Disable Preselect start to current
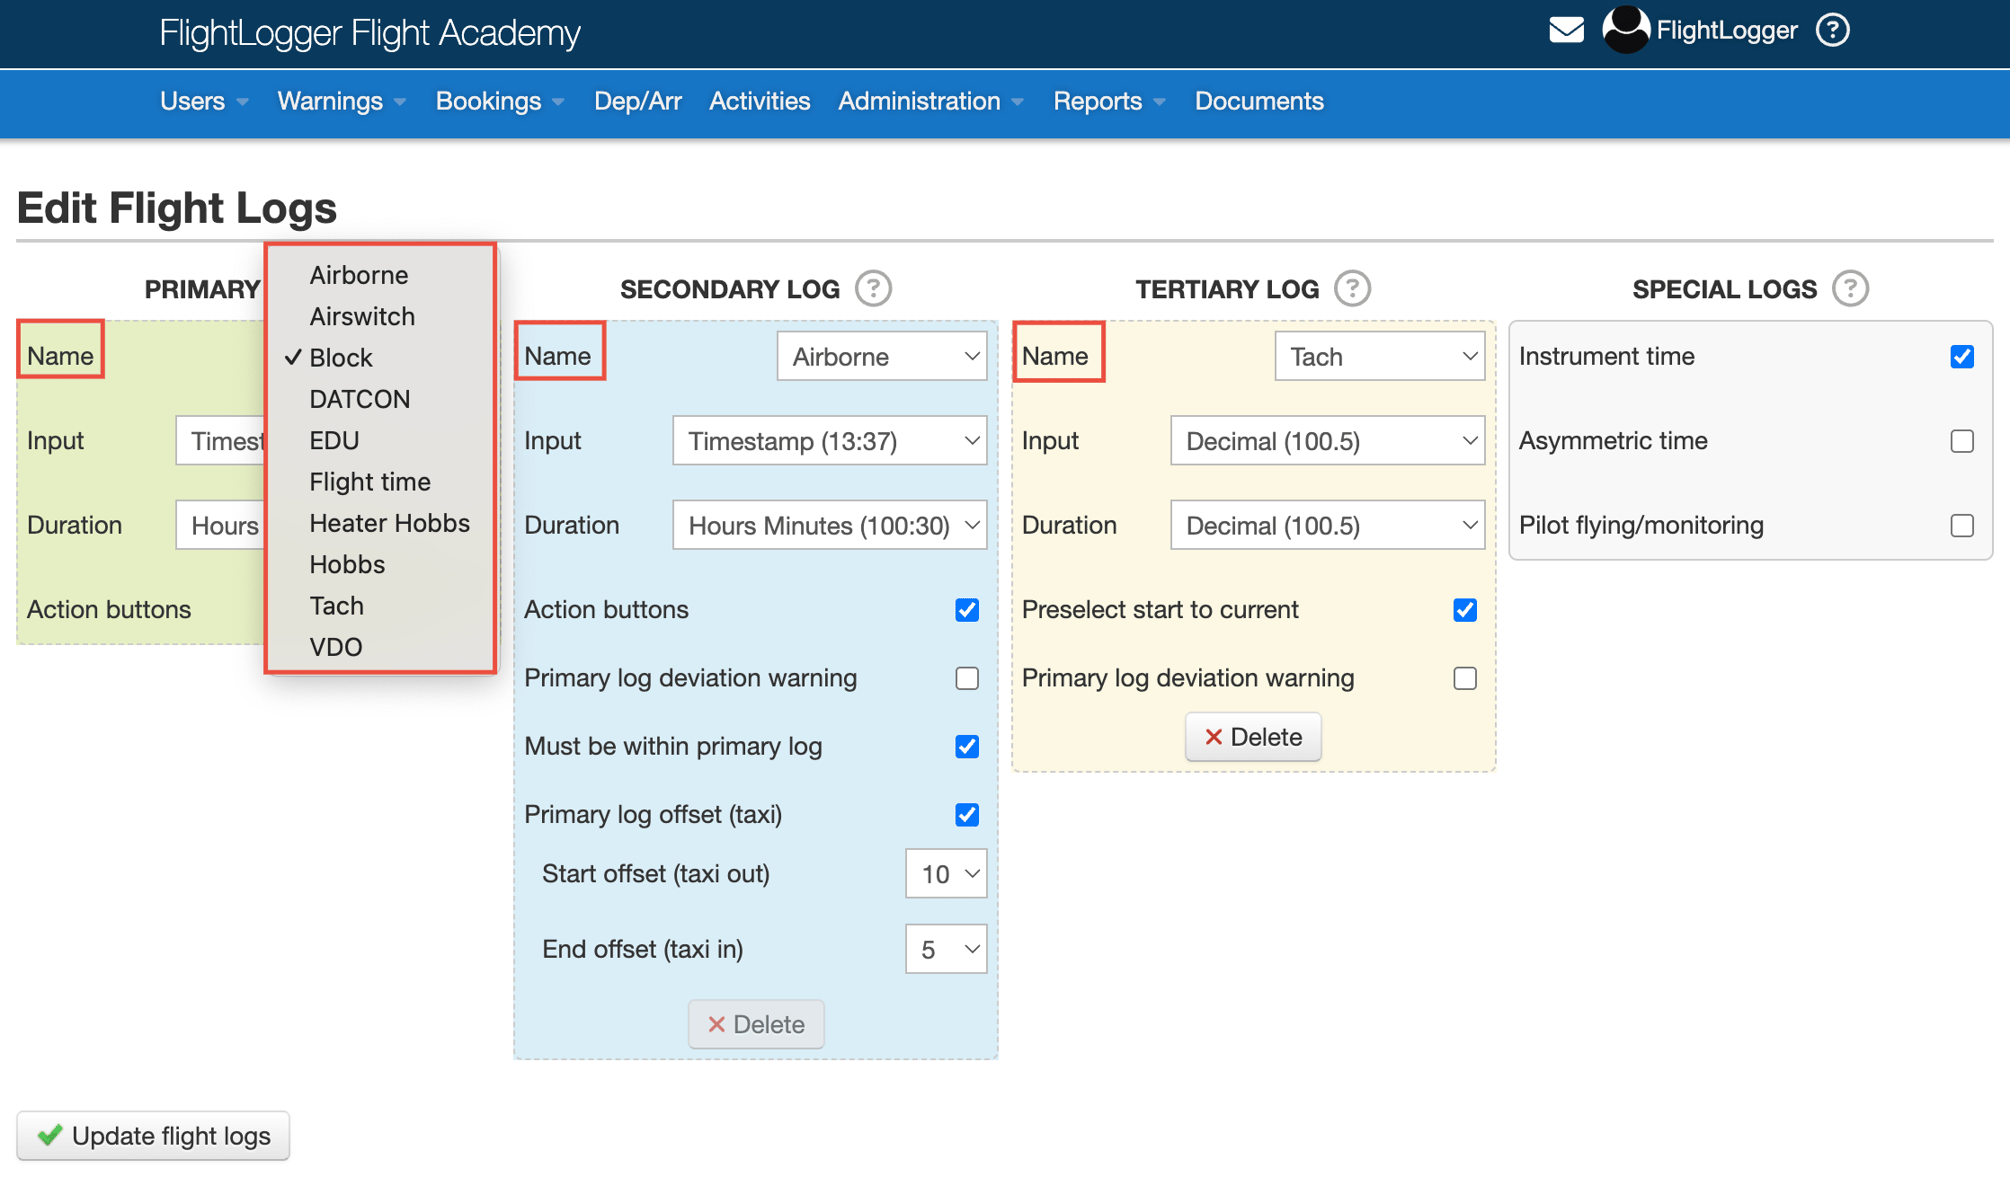Screen dimensions: 2010x1177 1464,610
